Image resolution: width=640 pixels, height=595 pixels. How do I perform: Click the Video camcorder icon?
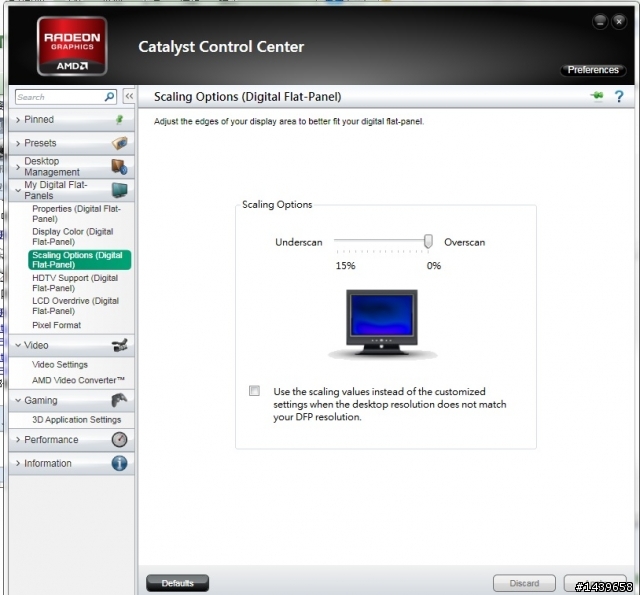point(120,345)
